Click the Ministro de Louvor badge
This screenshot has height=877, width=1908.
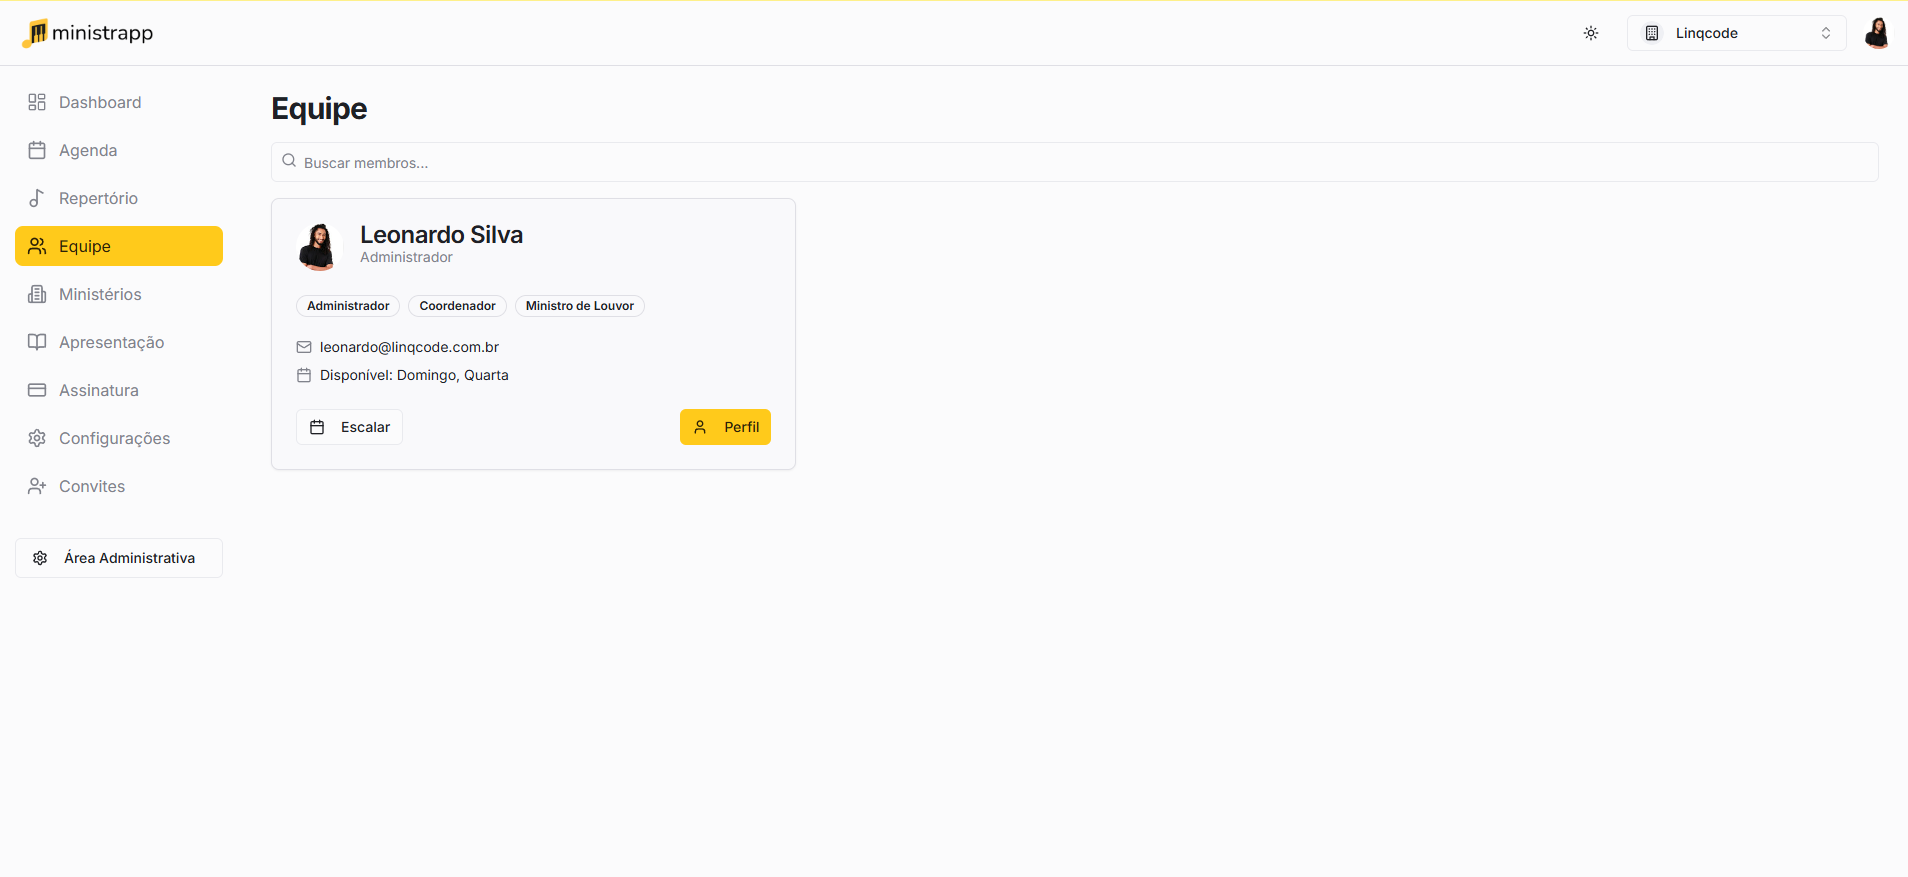[x=579, y=306]
